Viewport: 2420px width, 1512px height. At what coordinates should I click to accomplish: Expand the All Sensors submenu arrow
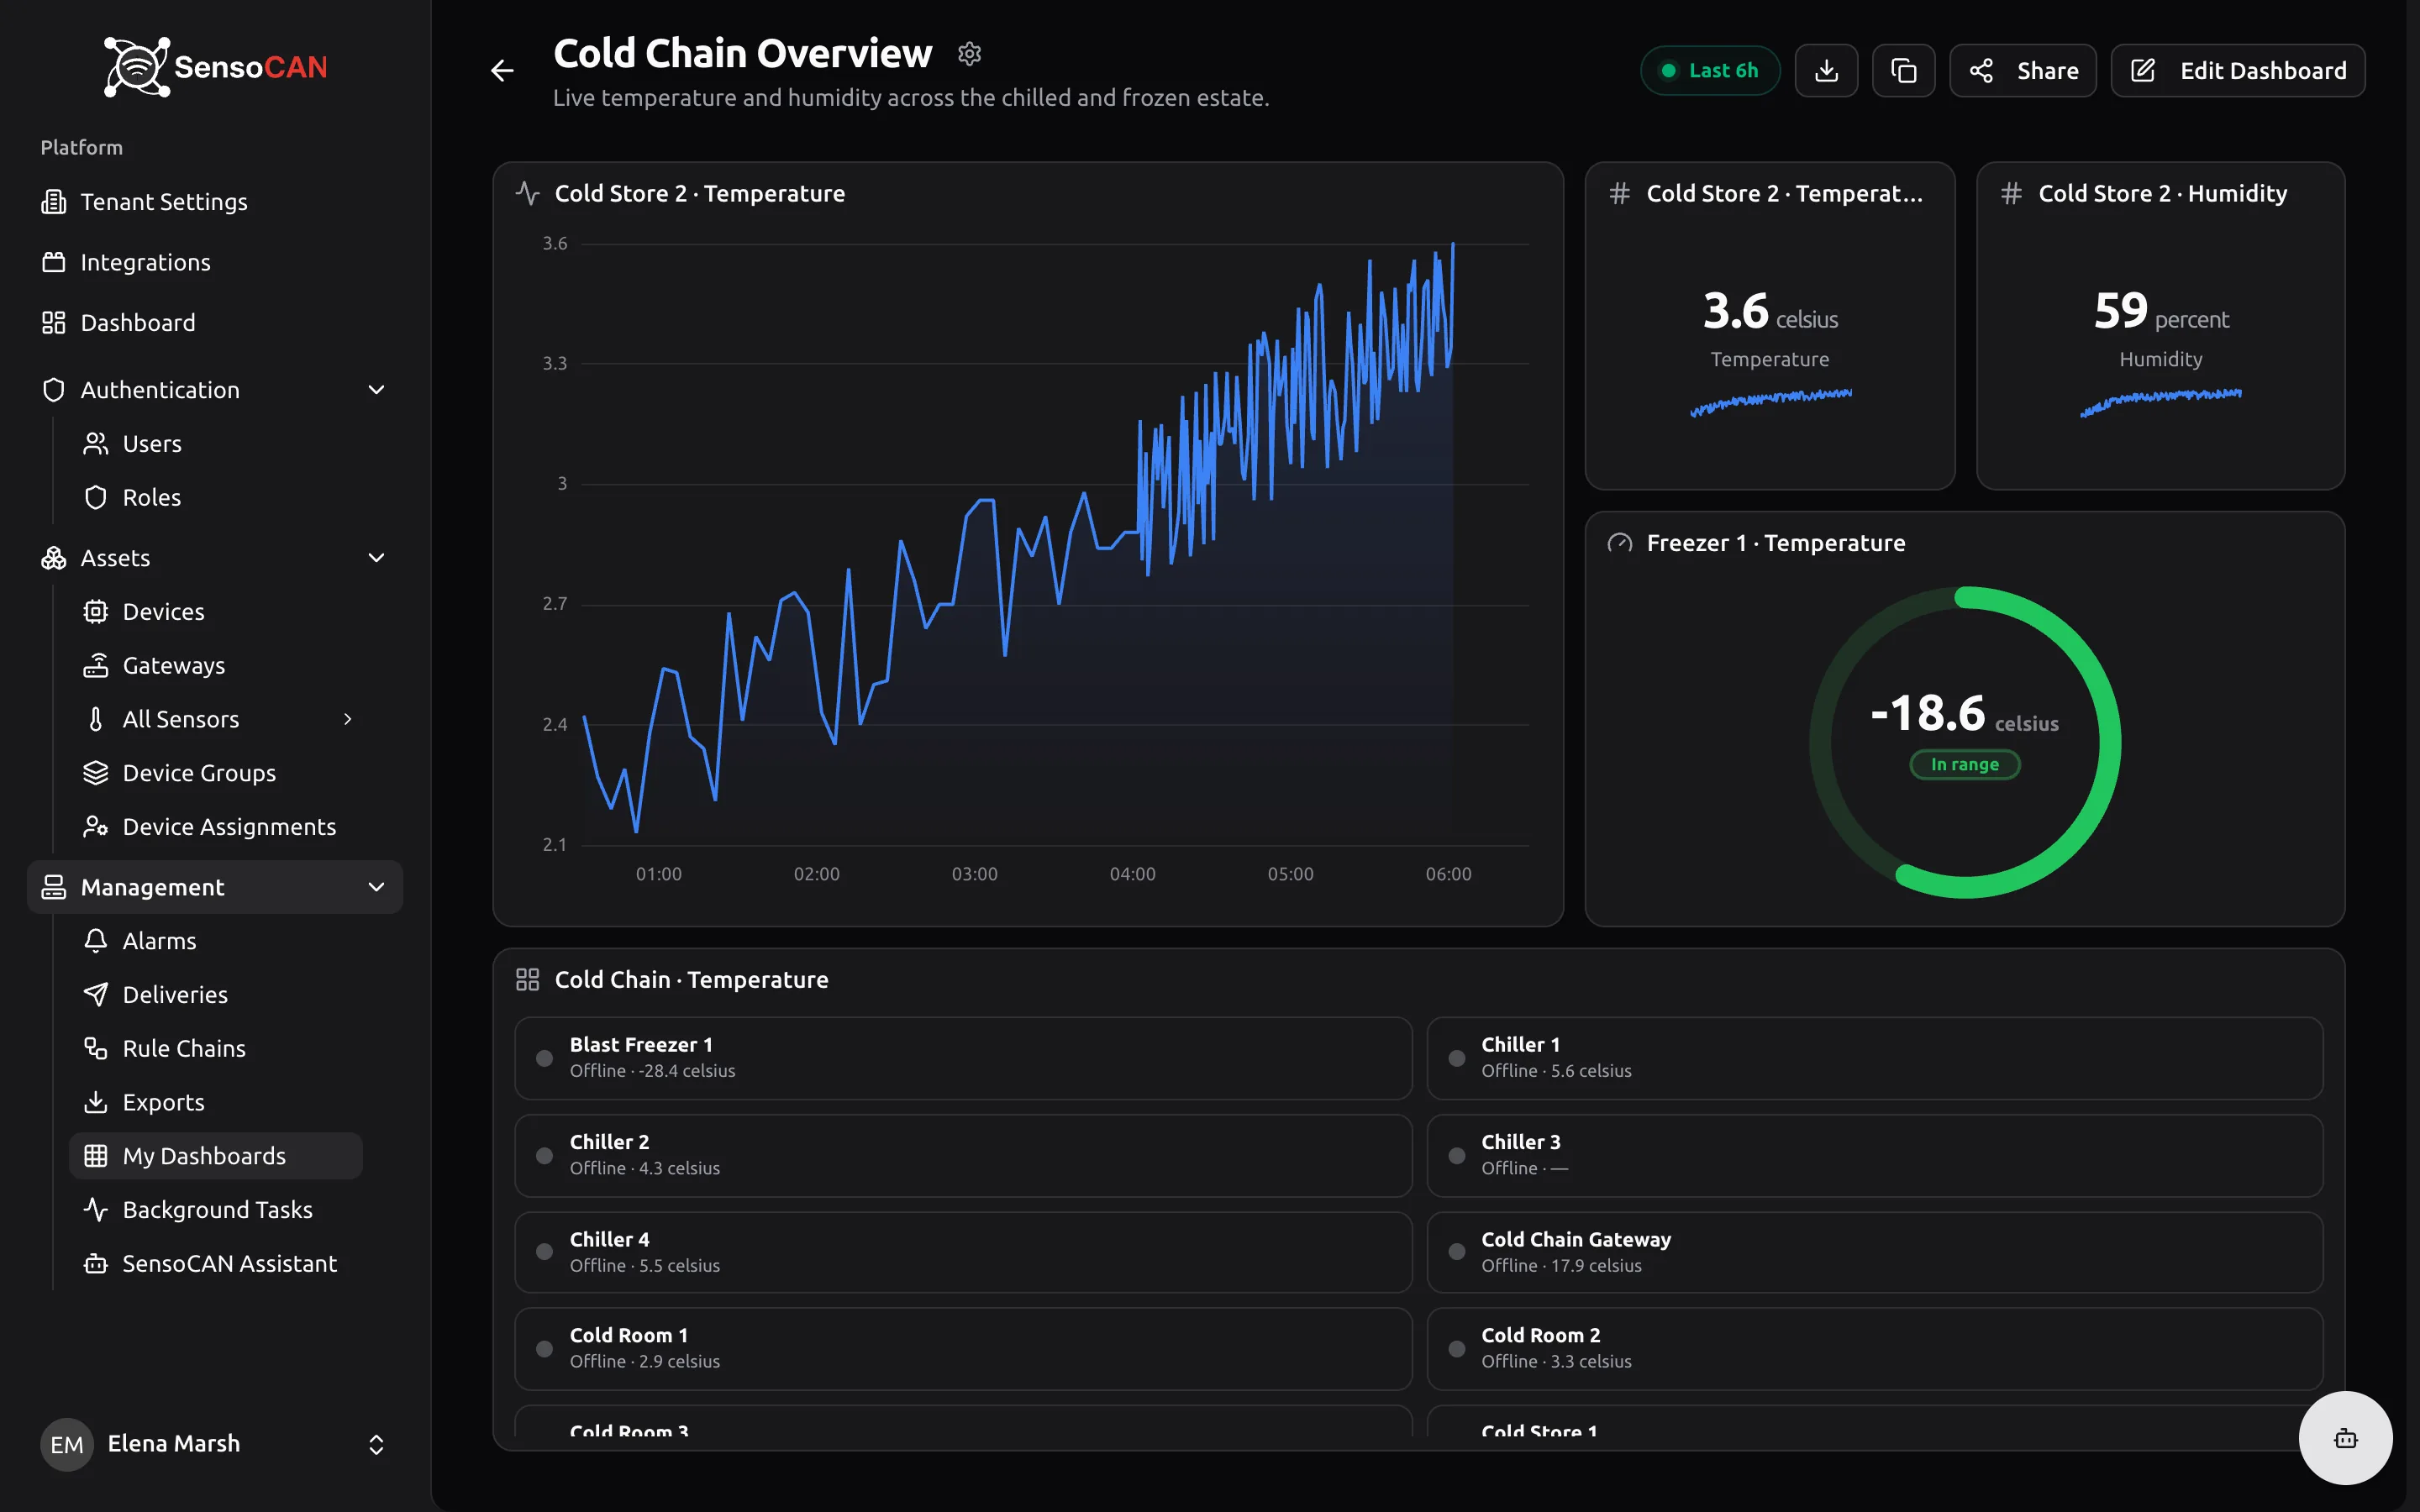pyautogui.click(x=348, y=719)
